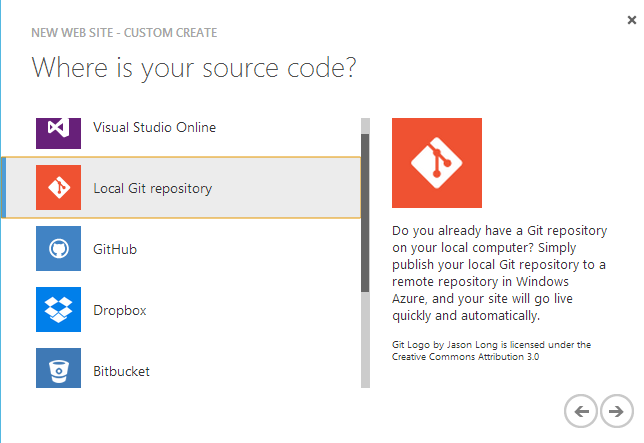
Task: Pick the Dropbox box icon
Action: coord(58,310)
